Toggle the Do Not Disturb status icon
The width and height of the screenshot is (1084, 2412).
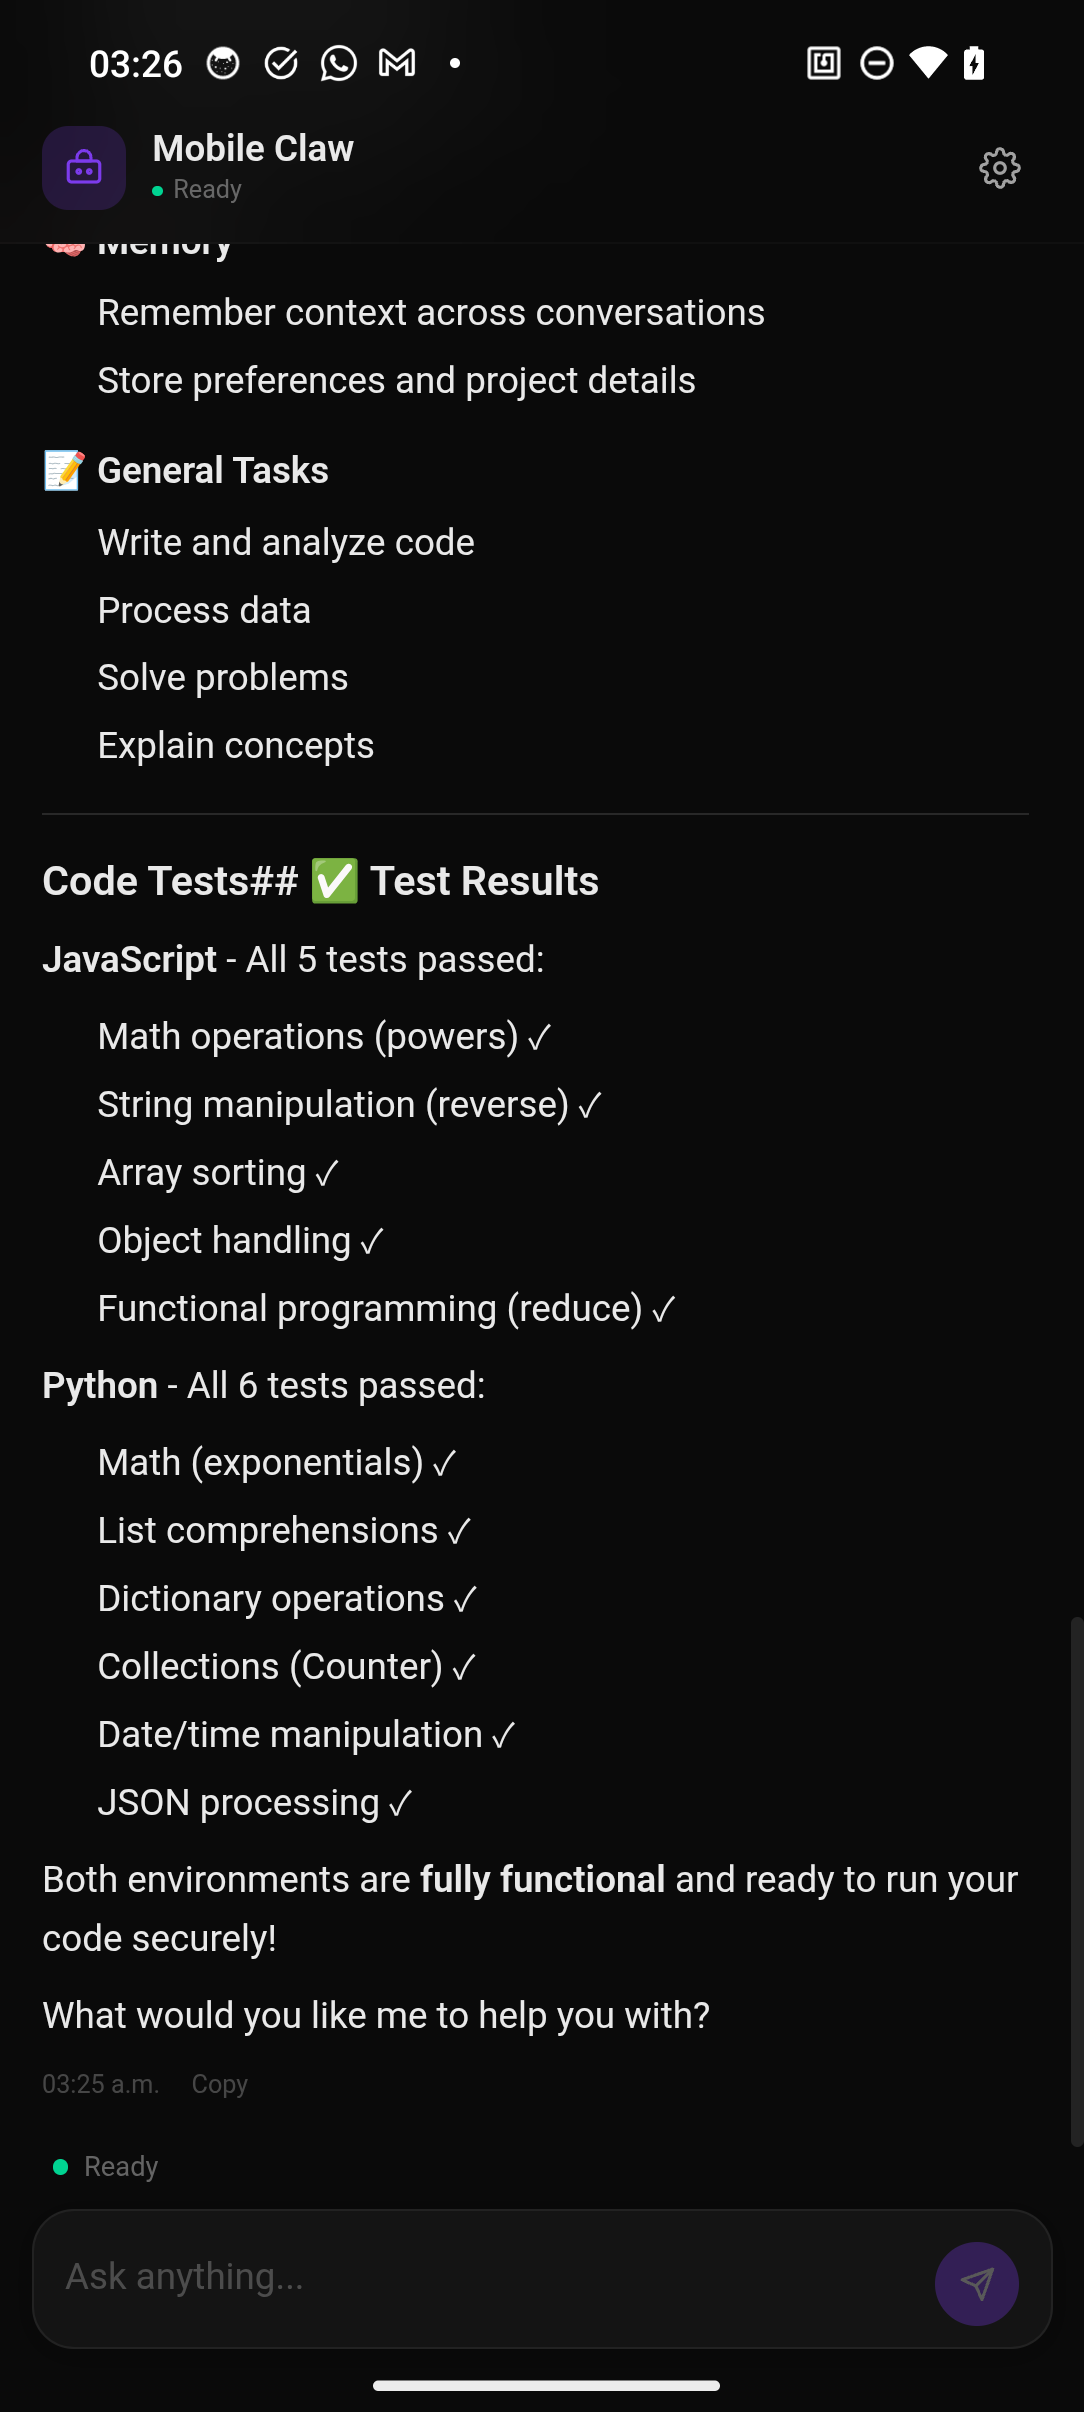coord(875,63)
